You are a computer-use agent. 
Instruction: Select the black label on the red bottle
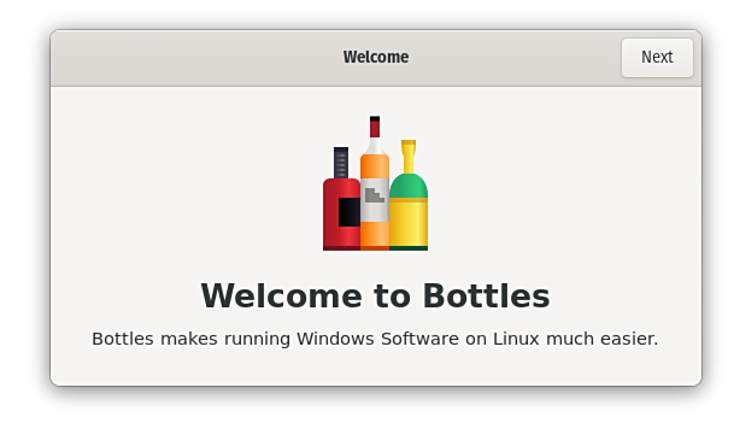pyautogui.click(x=348, y=212)
